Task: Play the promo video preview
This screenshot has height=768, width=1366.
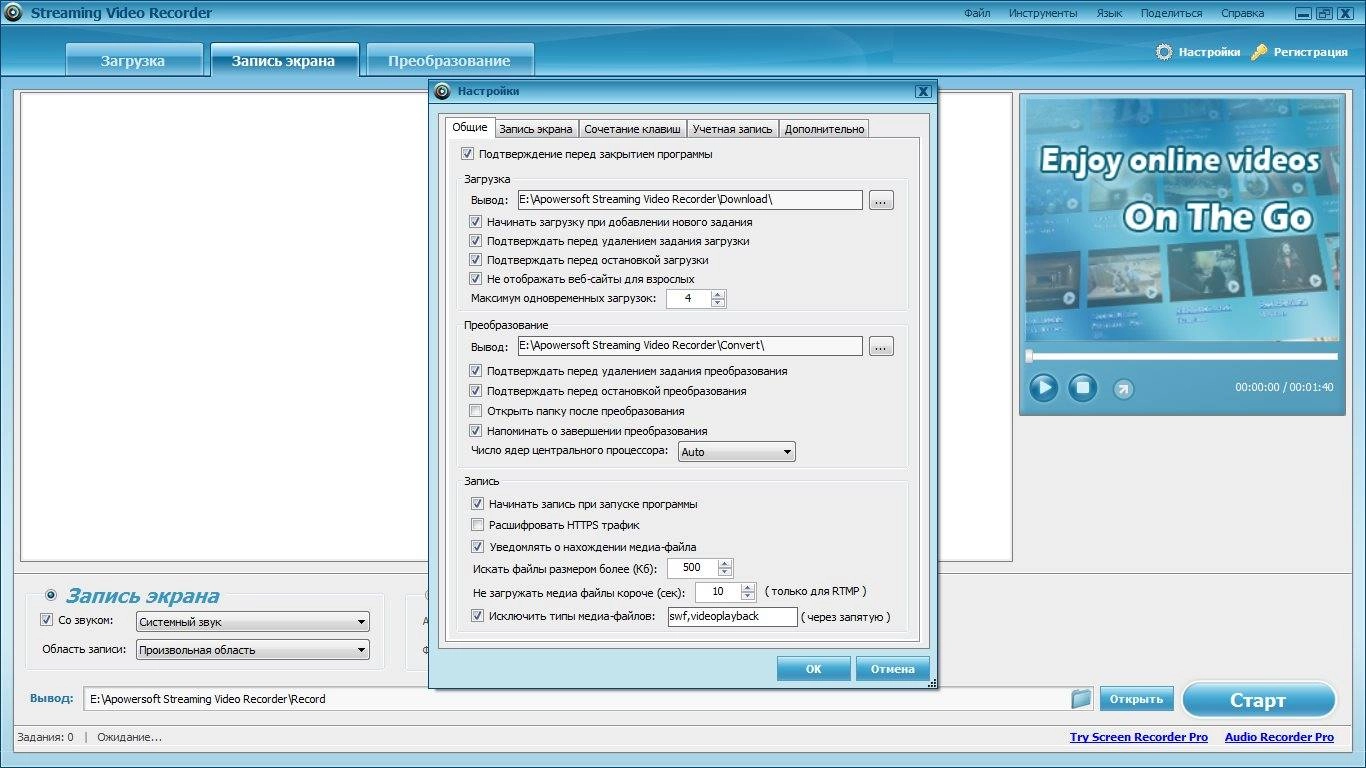Action: [1043, 387]
